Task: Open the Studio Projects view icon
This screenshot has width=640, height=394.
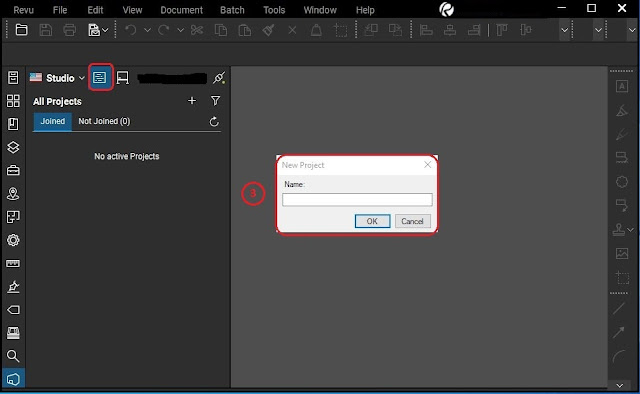Action: click(x=100, y=77)
